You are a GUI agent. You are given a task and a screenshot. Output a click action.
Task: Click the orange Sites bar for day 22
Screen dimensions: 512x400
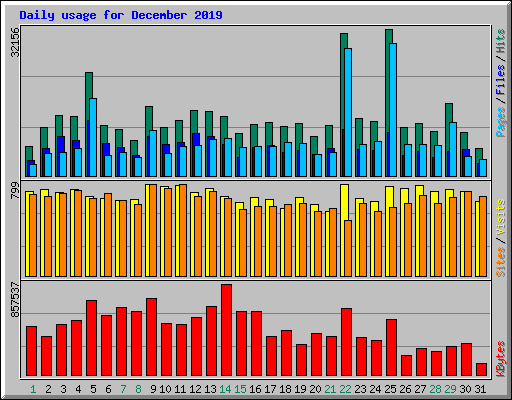point(348,248)
